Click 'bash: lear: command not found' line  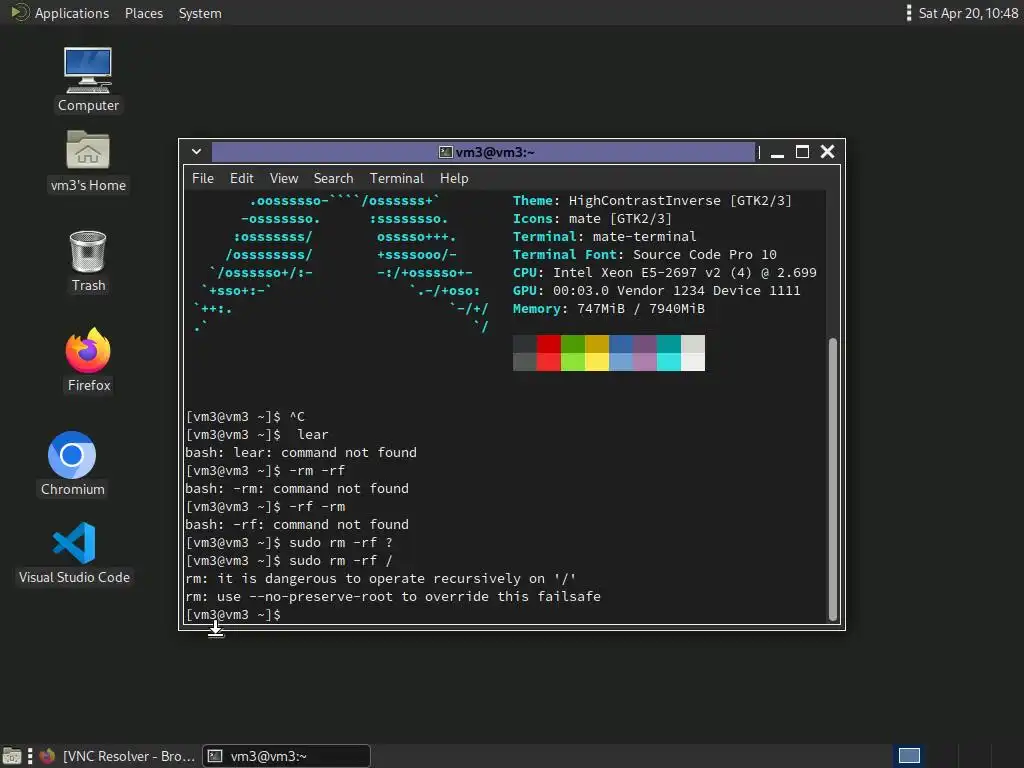click(x=301, y=453)
